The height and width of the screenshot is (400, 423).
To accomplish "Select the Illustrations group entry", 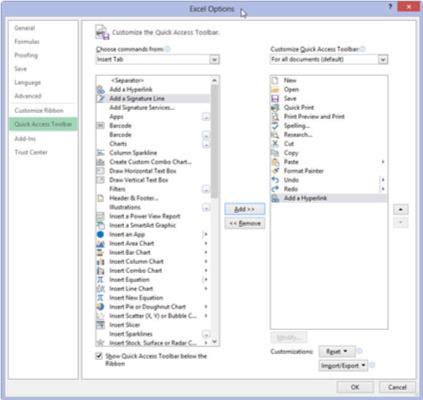I will tap(153, 207).
